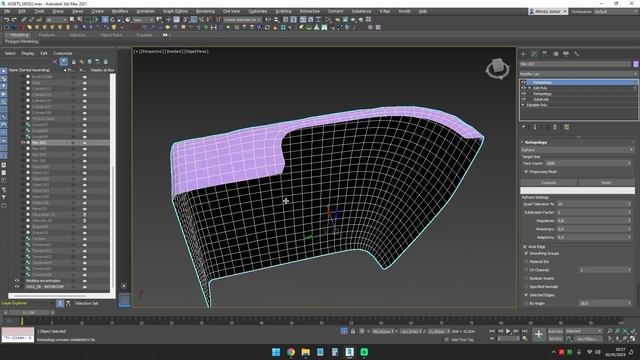
Task: Click the Edged Faces viewport label
Action: [196, 51]
